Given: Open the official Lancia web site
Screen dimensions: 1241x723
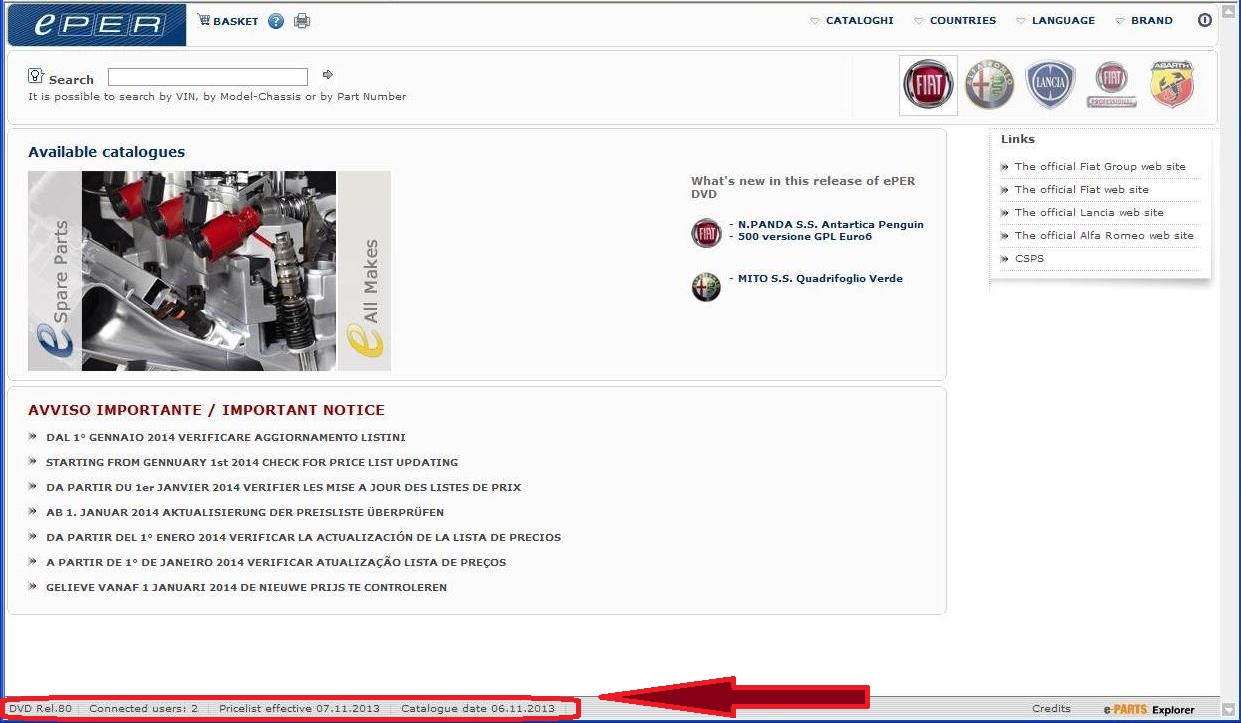Looking at the screenshot, I should [1089, 213].
